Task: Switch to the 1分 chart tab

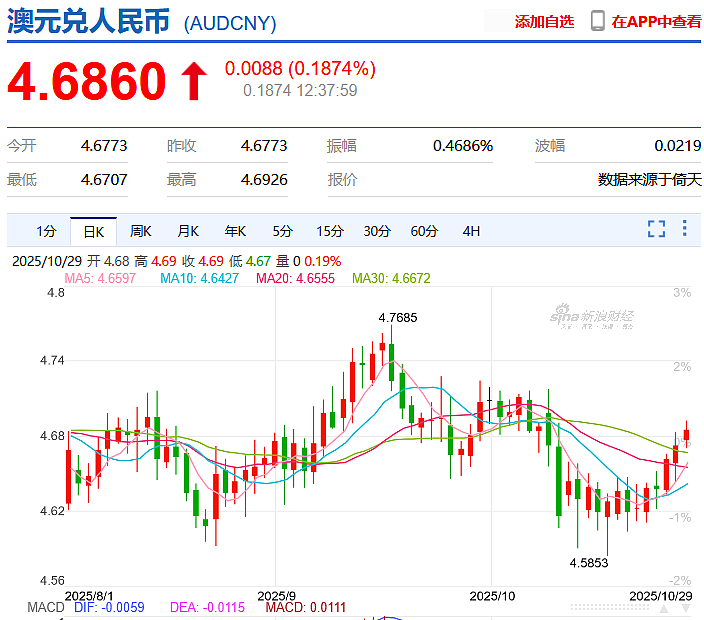Action: [x=46, y=231]
